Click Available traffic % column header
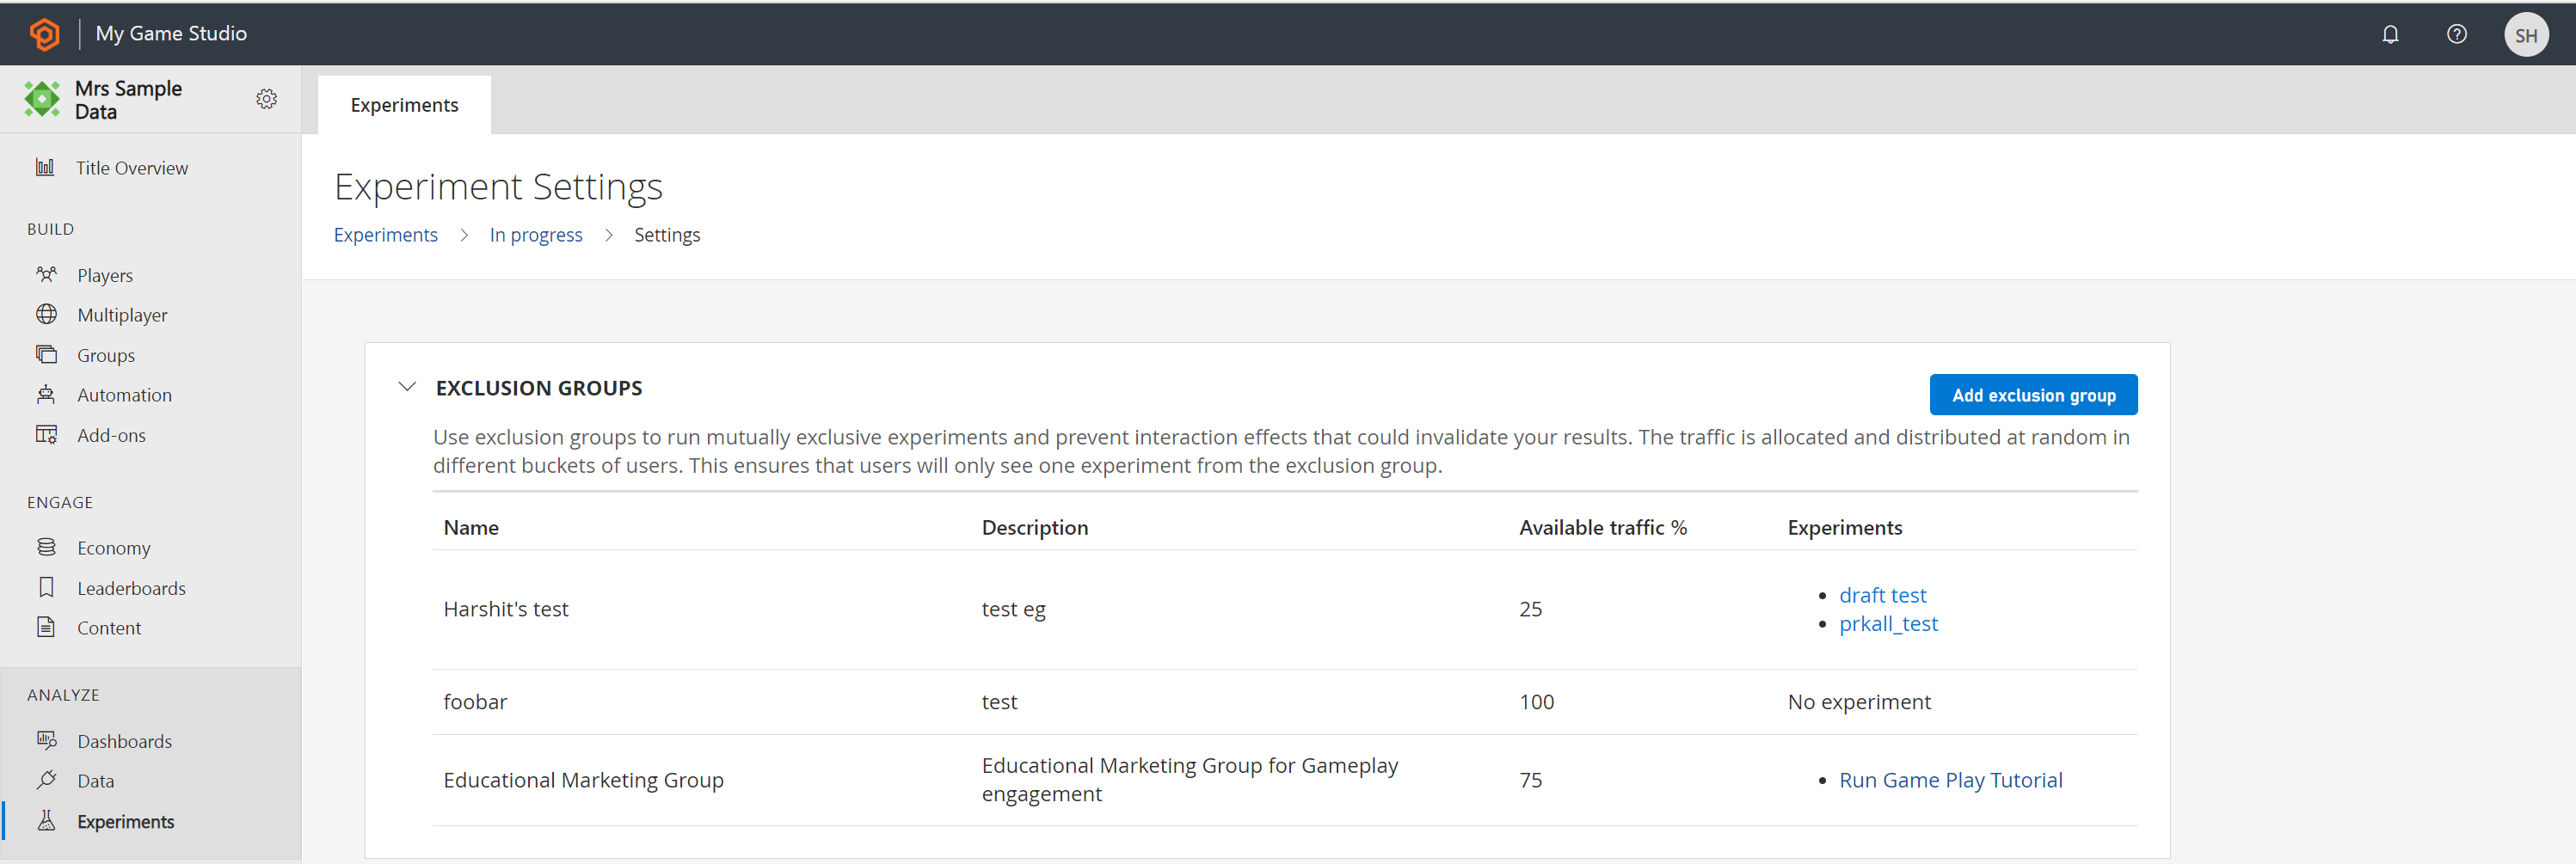2576x864 pixels. 1602,528
